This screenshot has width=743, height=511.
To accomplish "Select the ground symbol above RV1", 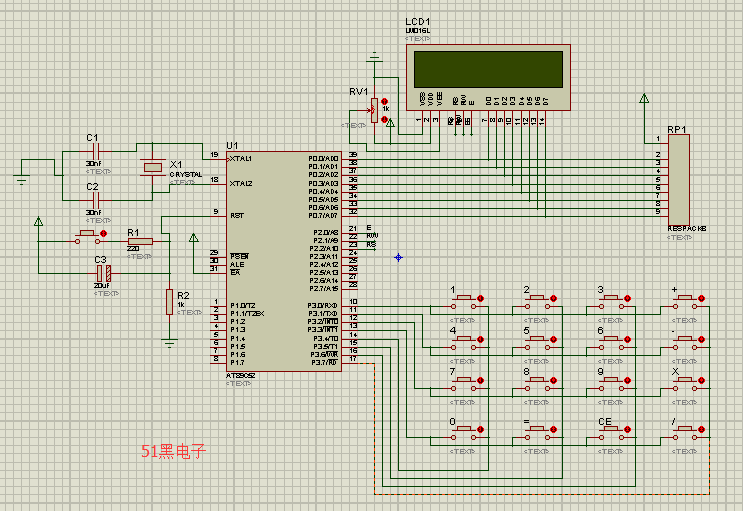I will point(375,57).
